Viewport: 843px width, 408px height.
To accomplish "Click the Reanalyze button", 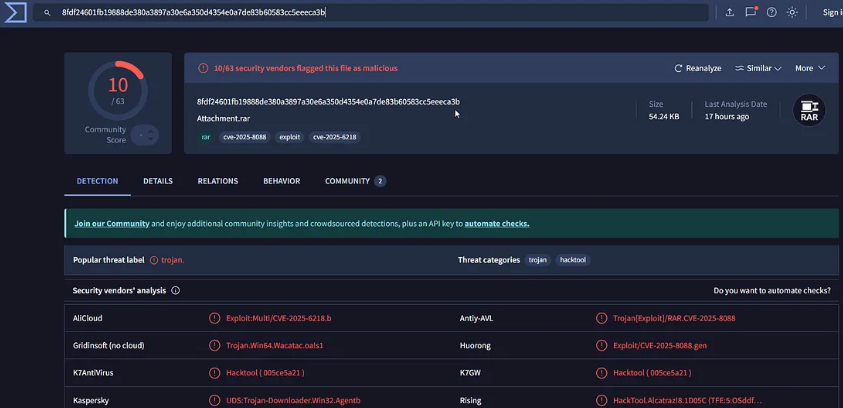I will pyautogui.click(x=698, y=68).
